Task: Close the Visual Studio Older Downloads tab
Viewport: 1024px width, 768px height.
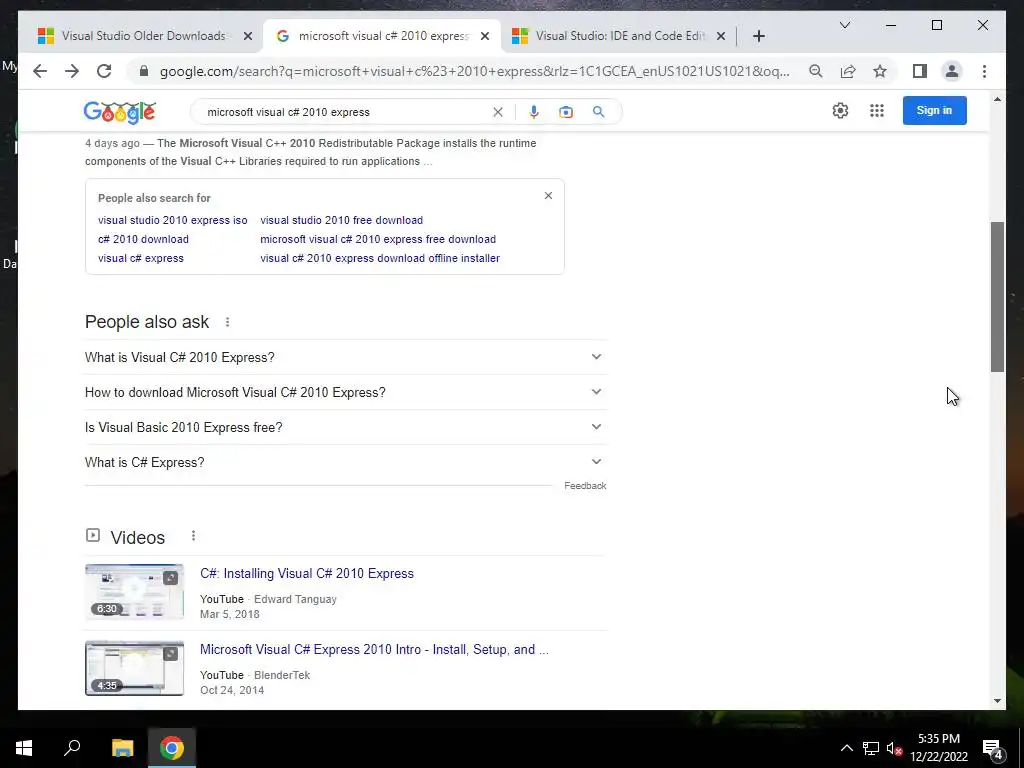Action: [248, 36]
